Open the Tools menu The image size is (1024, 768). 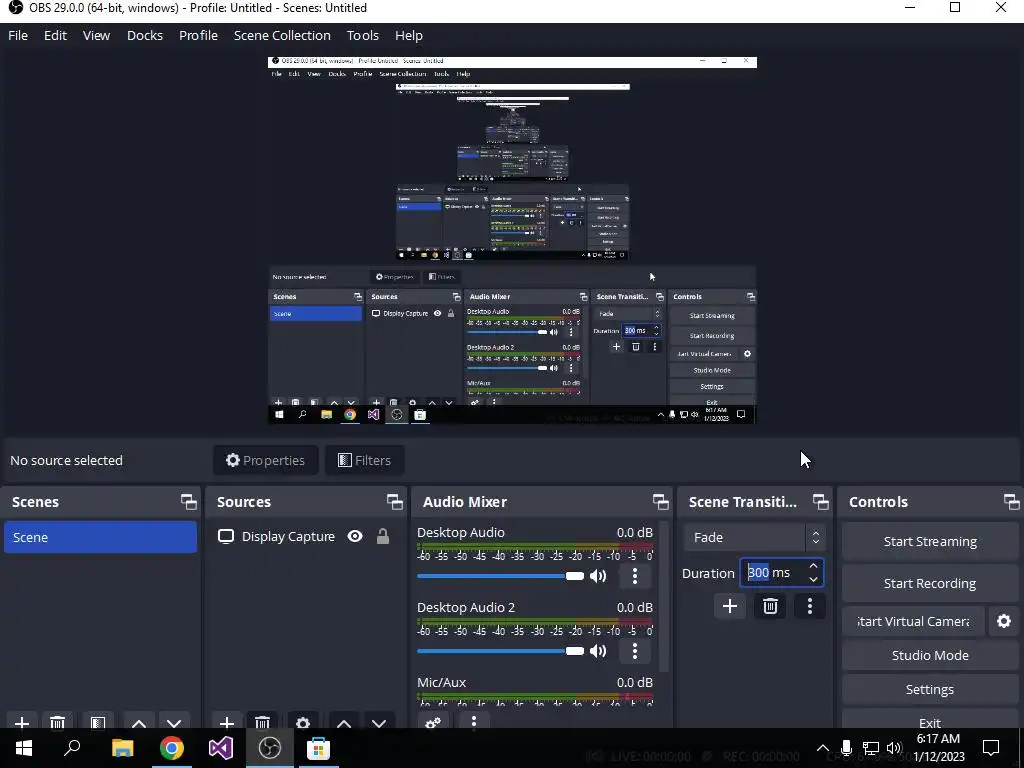coord(362,35)
